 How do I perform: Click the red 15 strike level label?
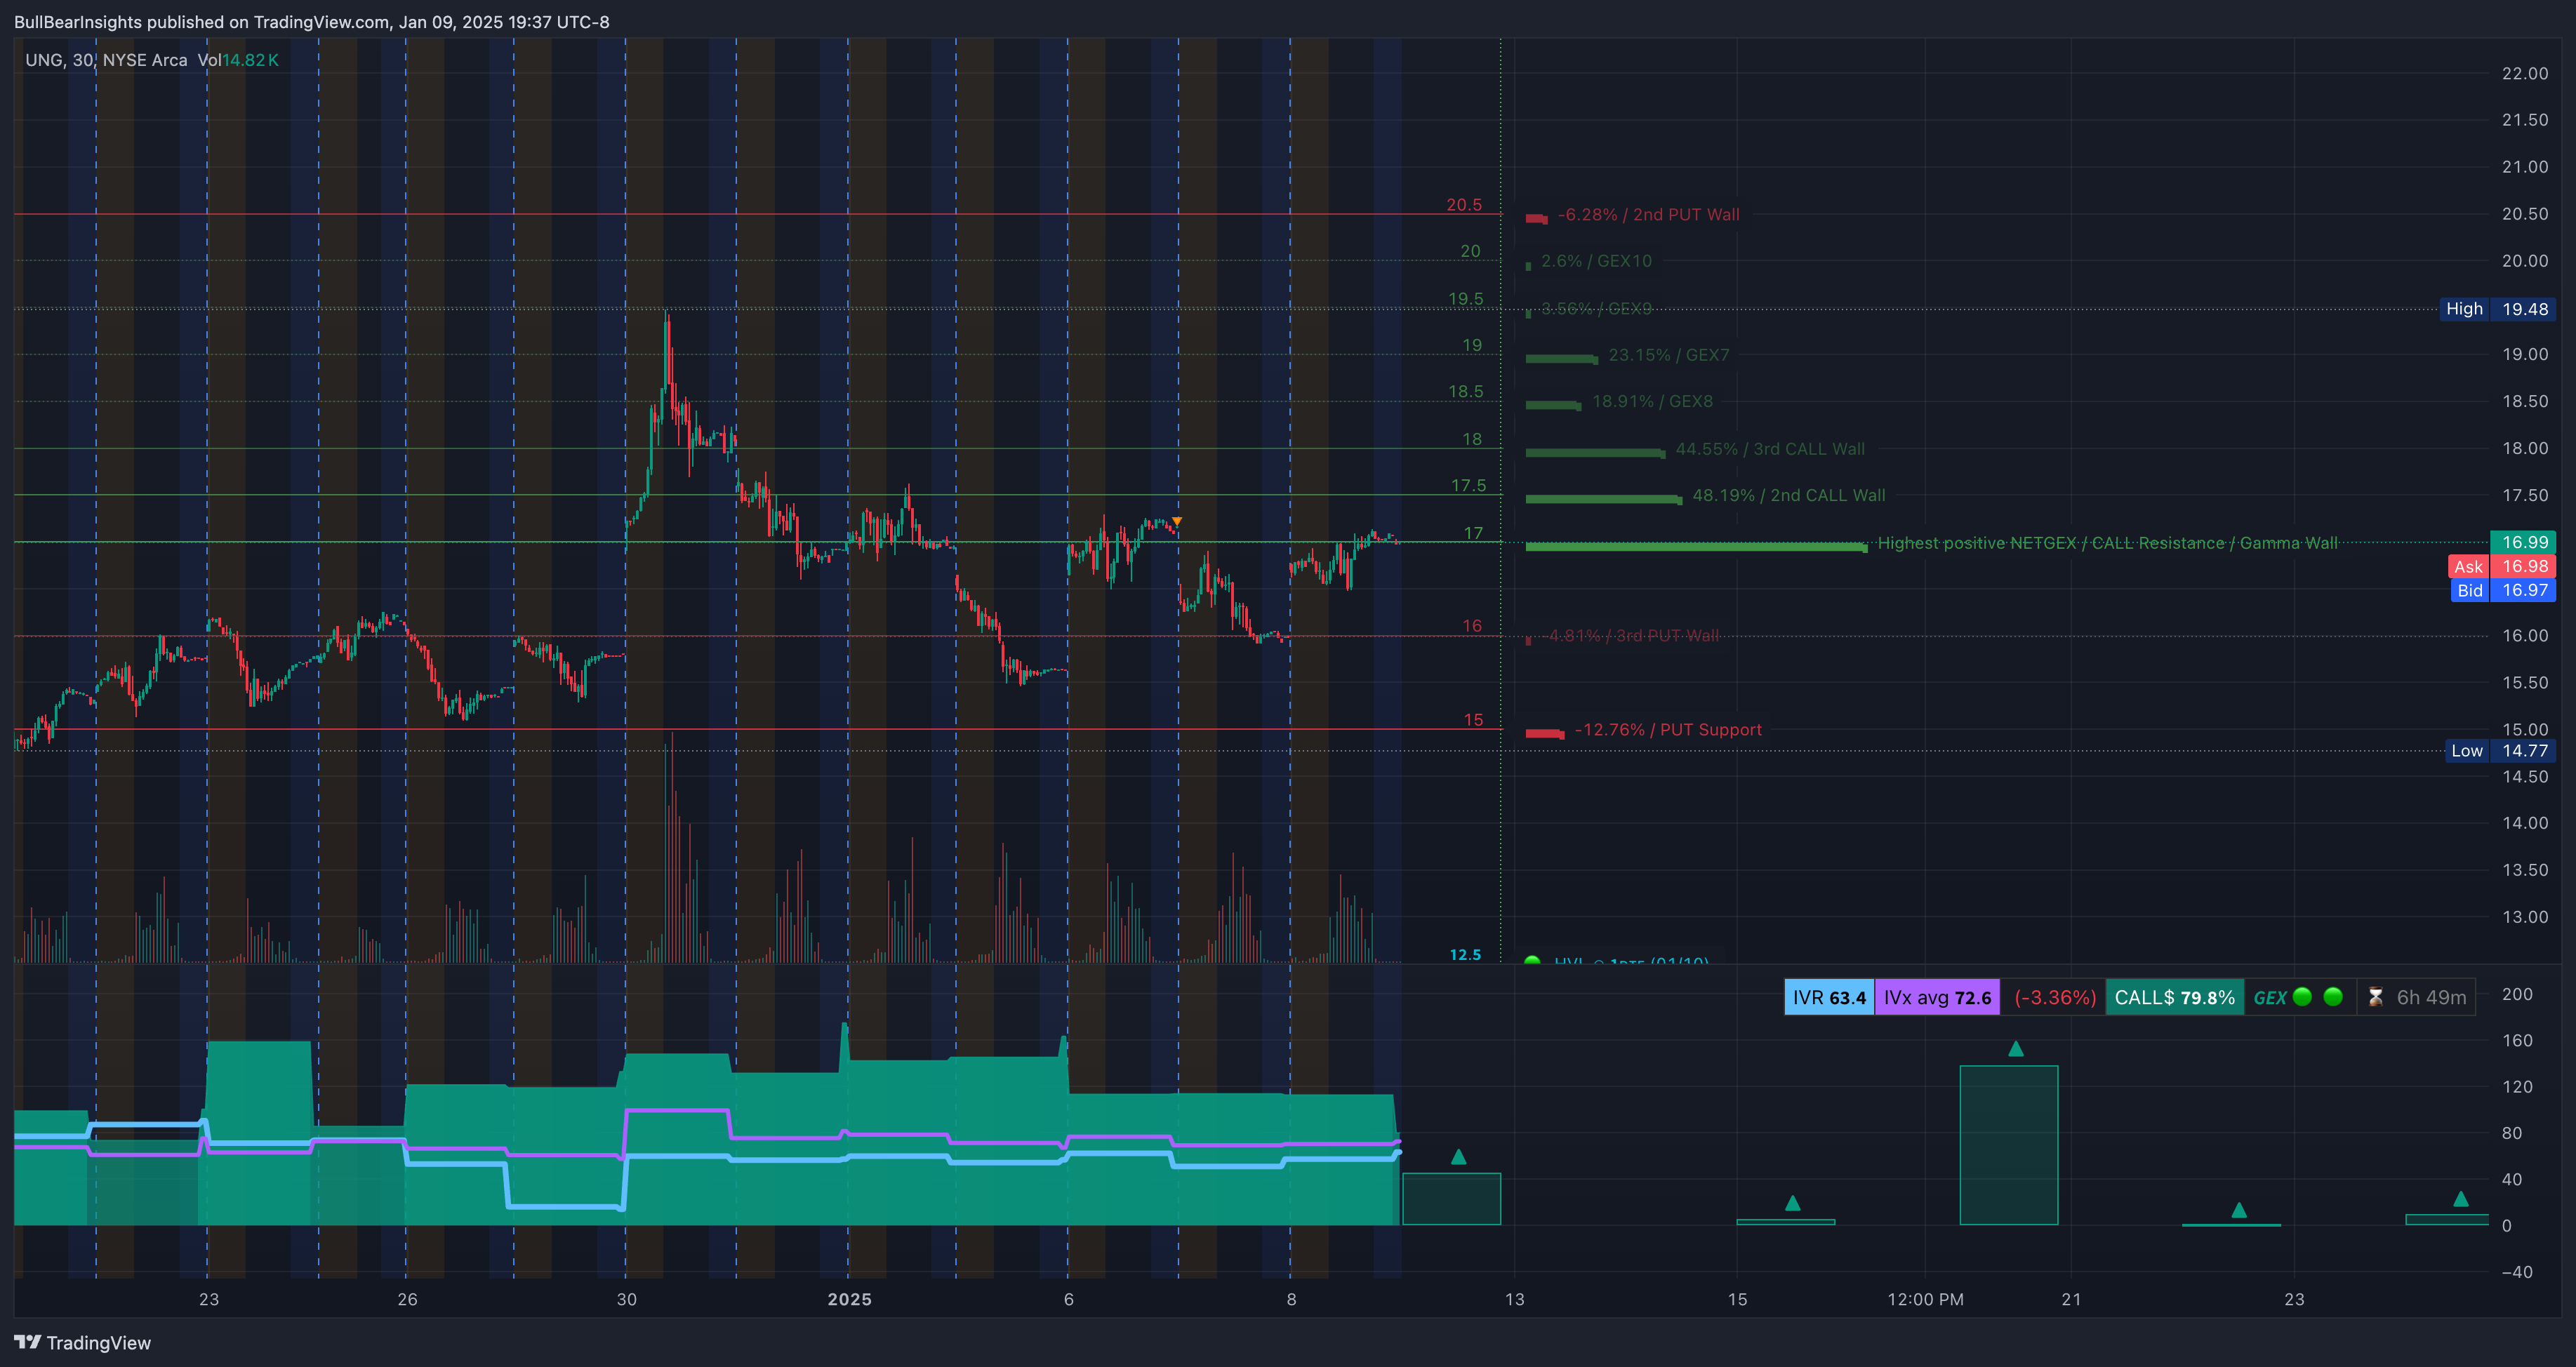(x=1473, y=719)
